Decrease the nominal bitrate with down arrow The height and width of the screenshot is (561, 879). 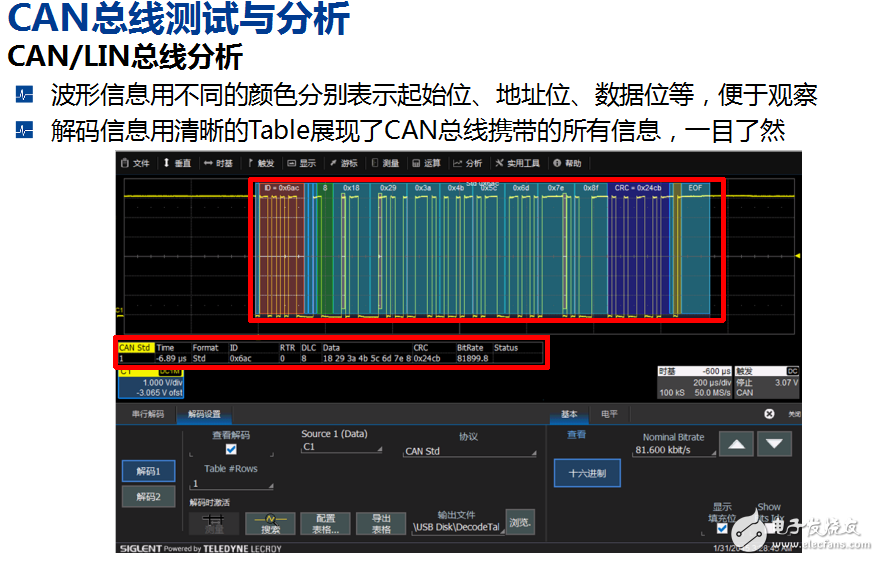click(774, 444)
